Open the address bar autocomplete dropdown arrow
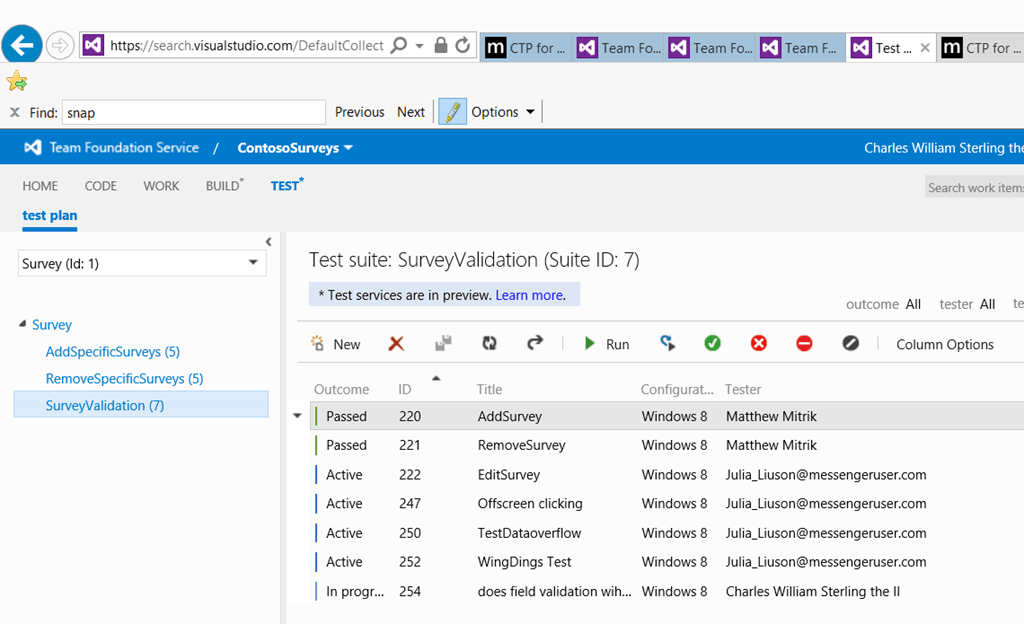This screenshot has height=624, width=1024. point(419,46)
